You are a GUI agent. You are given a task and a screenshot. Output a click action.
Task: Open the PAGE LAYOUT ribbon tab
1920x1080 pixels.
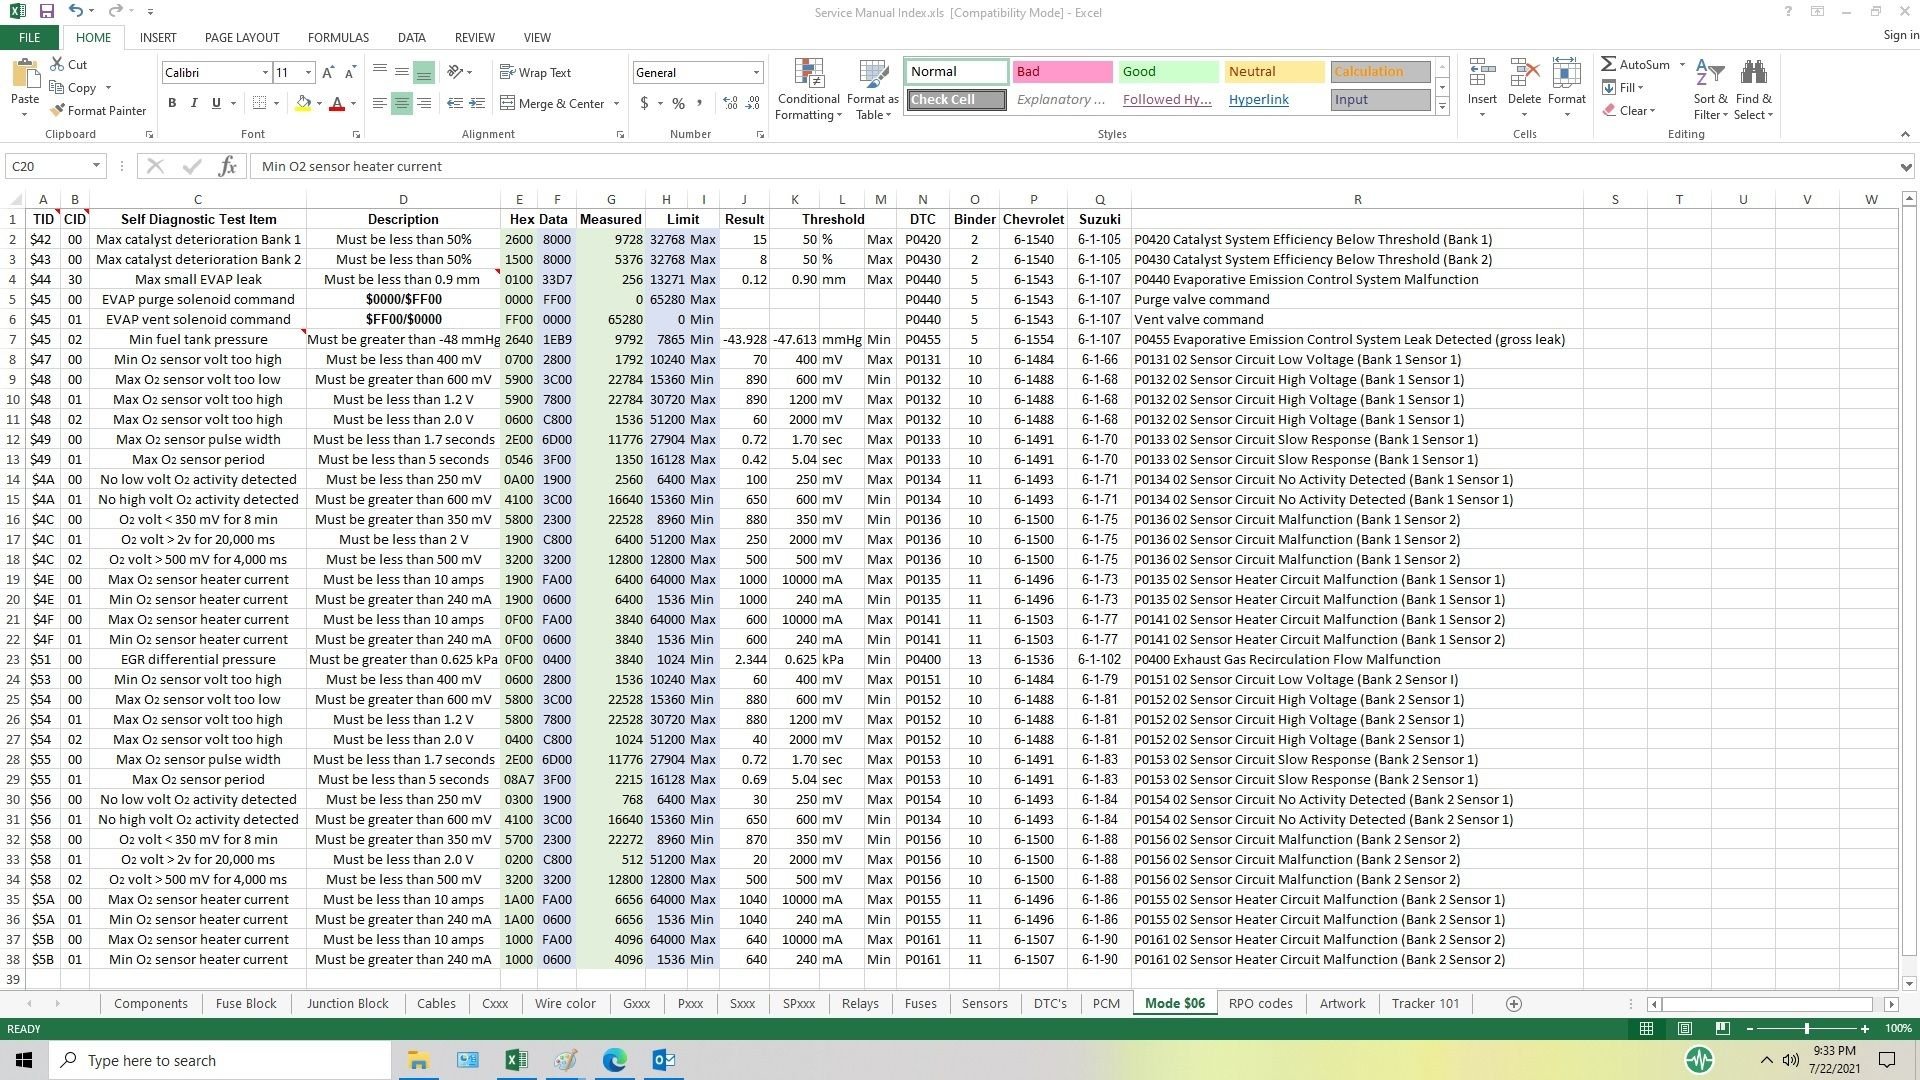(x=242, y=37)
